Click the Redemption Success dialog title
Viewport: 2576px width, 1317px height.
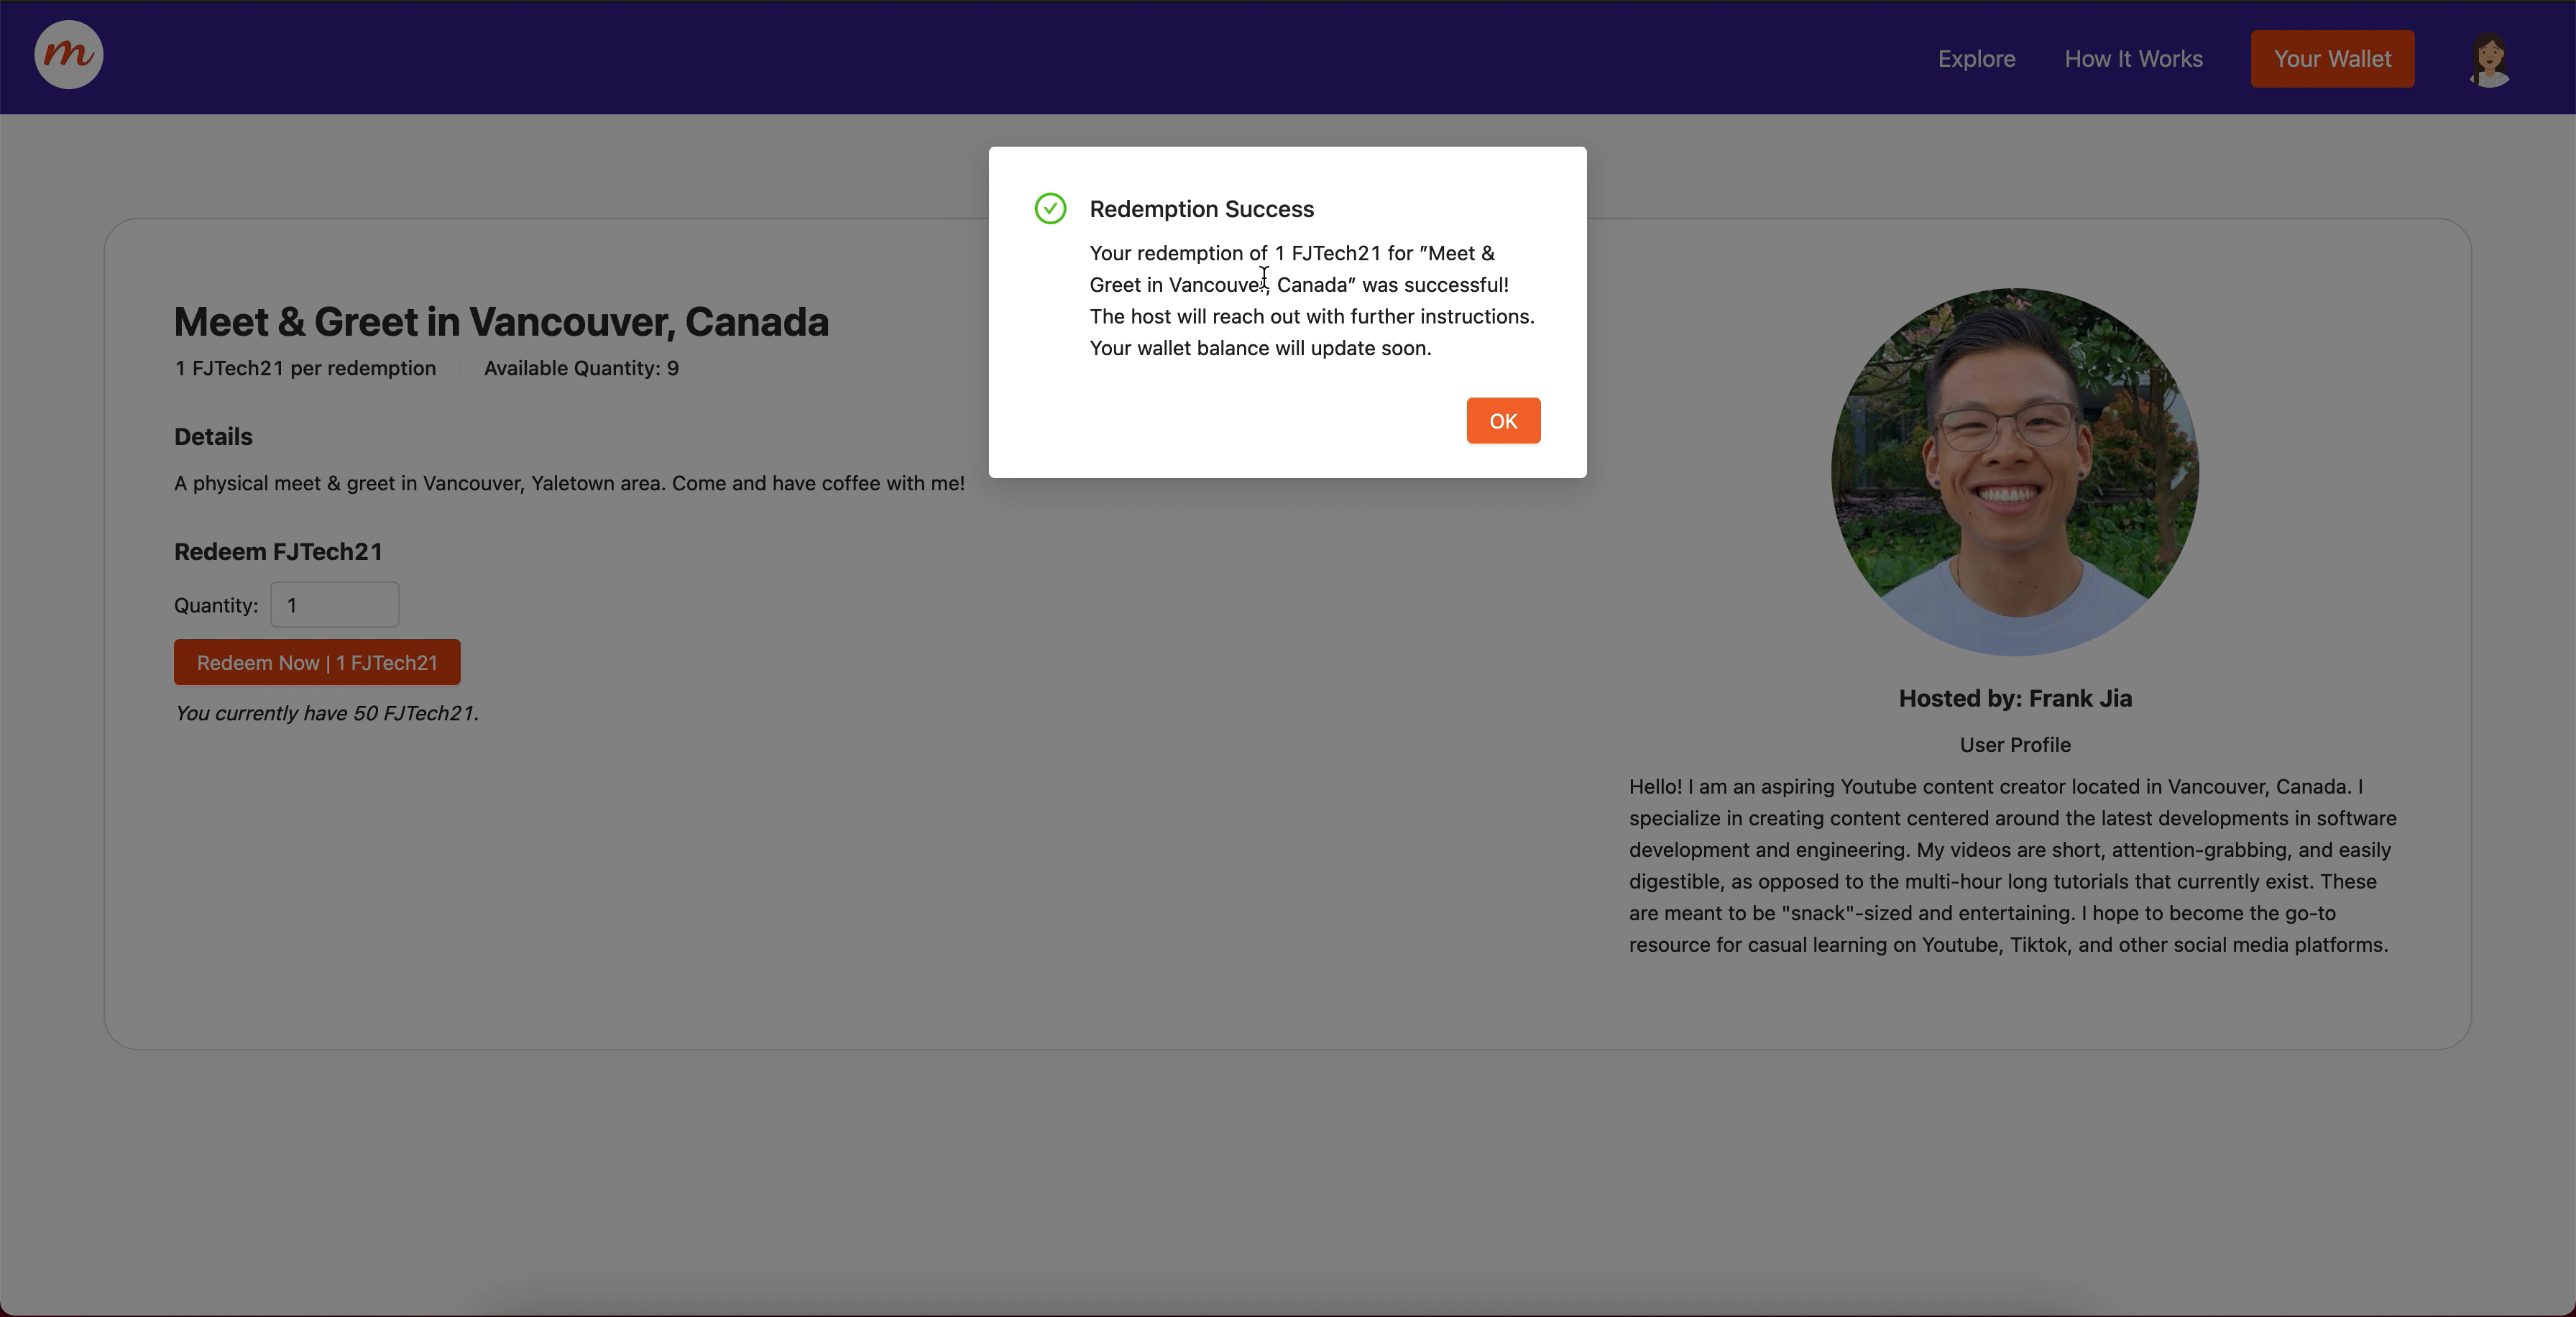tap(1201, 209)
